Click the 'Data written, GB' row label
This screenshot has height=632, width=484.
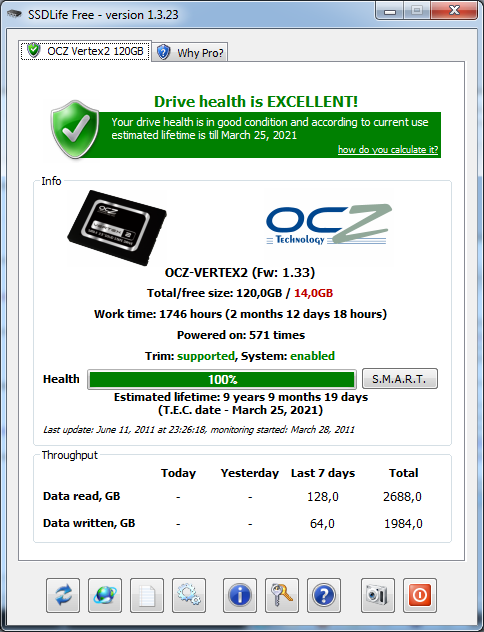[x=89, y=523]
